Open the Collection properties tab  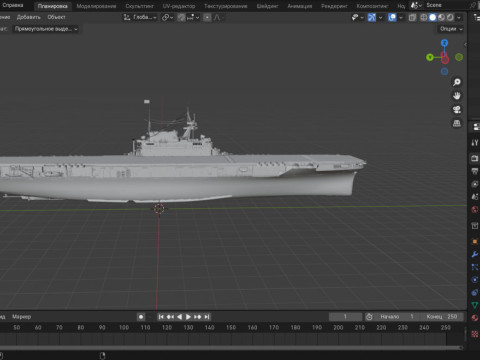point(475,226)
